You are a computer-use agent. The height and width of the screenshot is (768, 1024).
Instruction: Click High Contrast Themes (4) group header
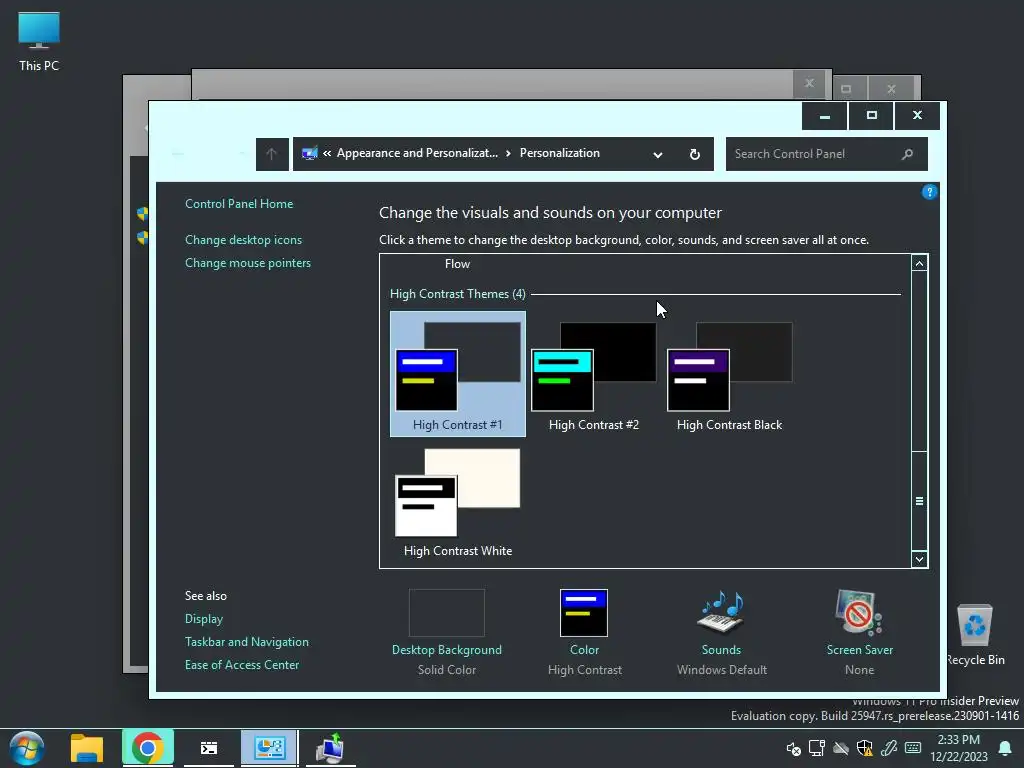pyautogui.click(x=458, y=294)
